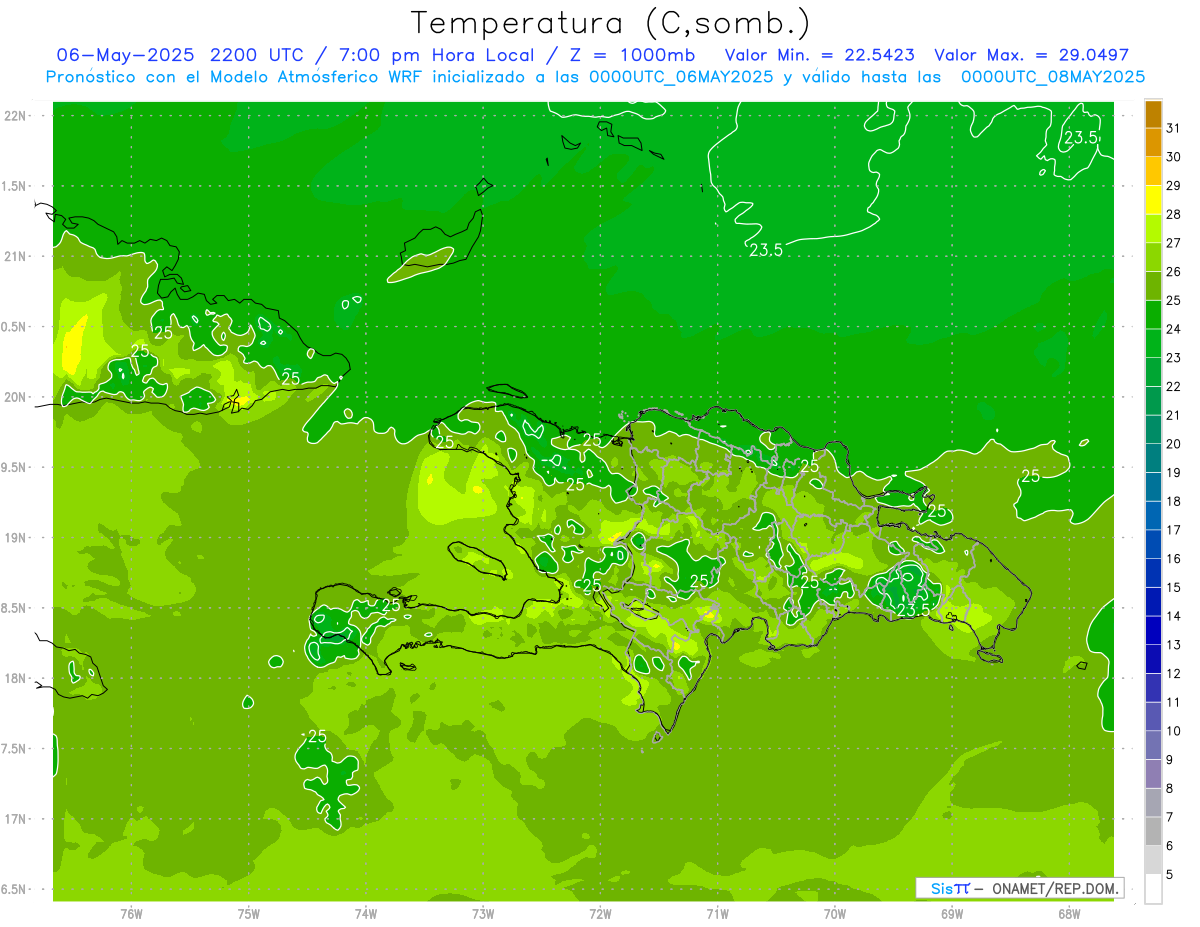This screenshot has height=927, width=1200.
Task: Click the "72W" longitude axis label
Action: (x=600, y=914)
